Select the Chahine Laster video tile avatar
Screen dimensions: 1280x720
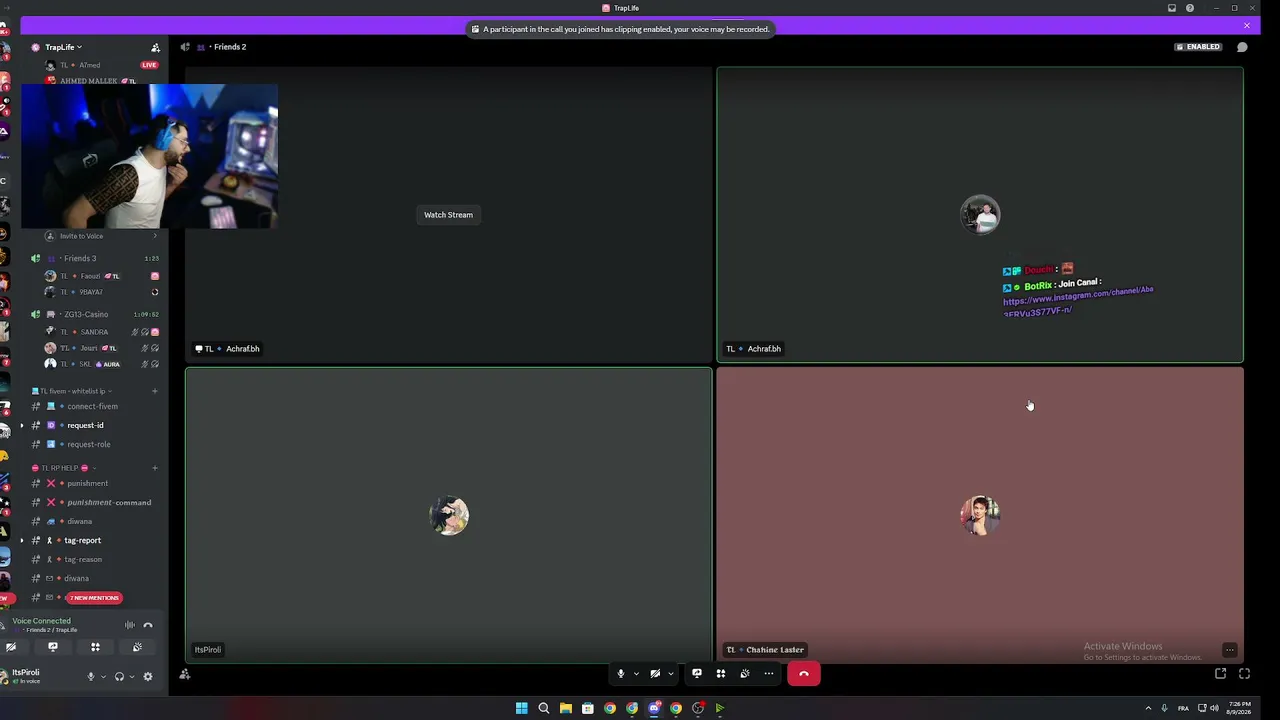[x=980, y=516]
